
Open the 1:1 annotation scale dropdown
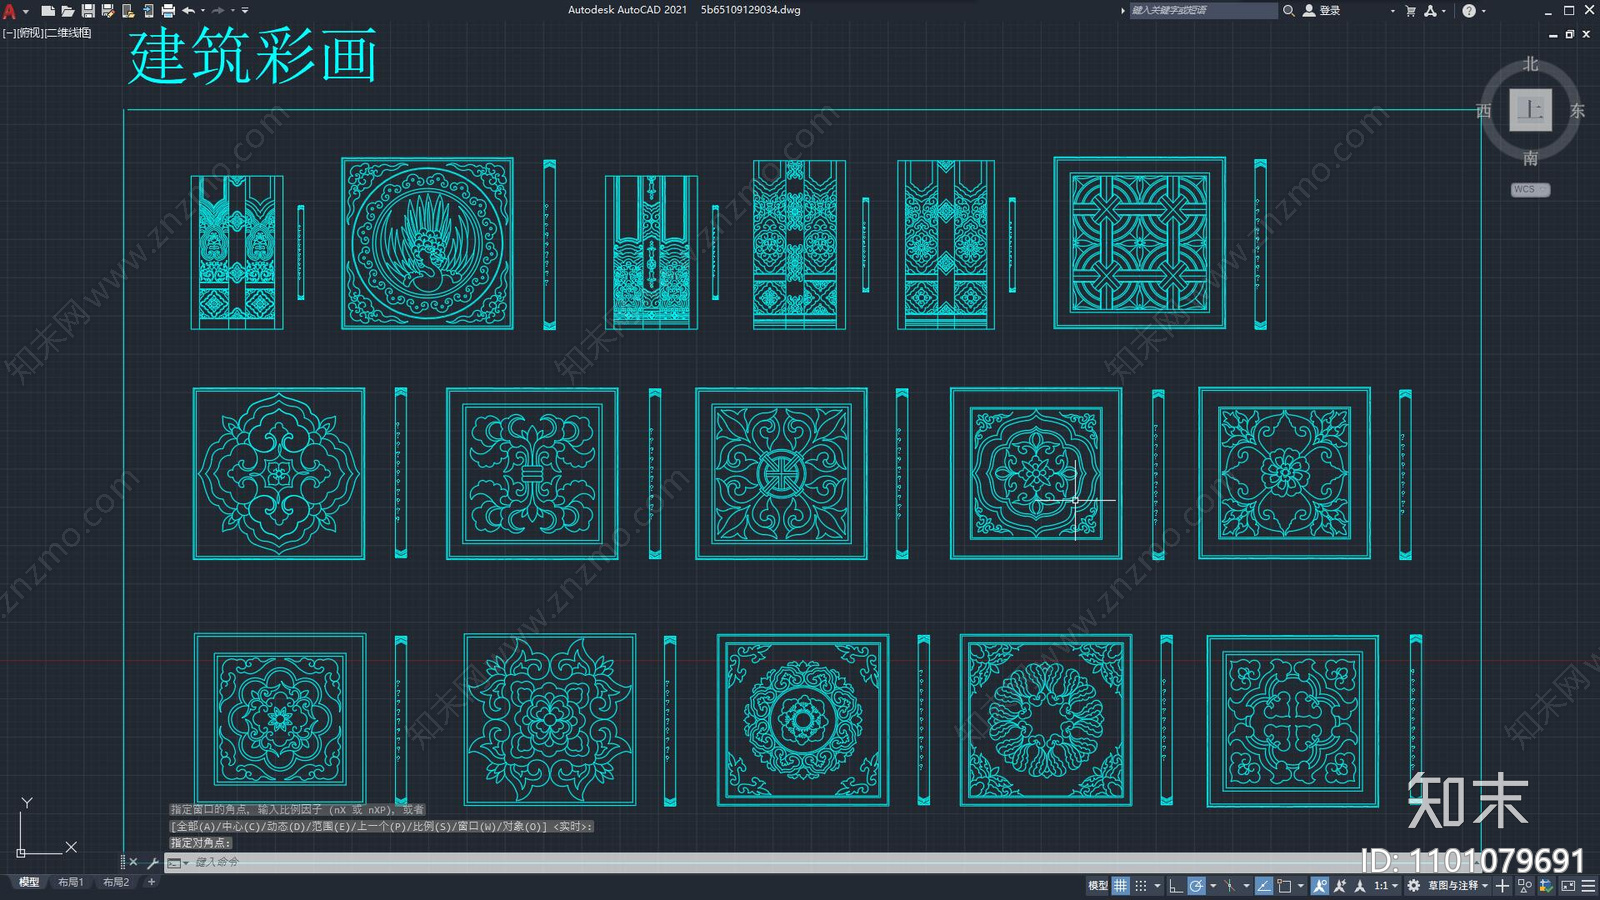tap(1386, 885)
